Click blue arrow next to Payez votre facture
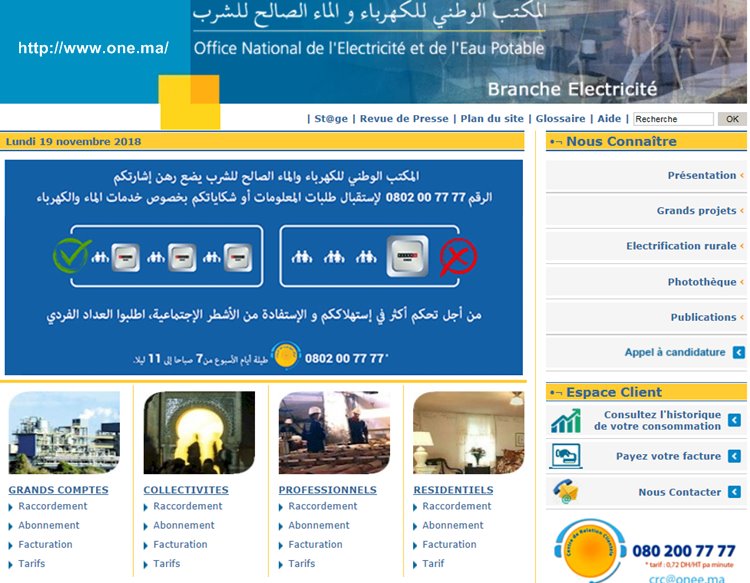This screenshot has width=750, height=583. click(735, 456)
